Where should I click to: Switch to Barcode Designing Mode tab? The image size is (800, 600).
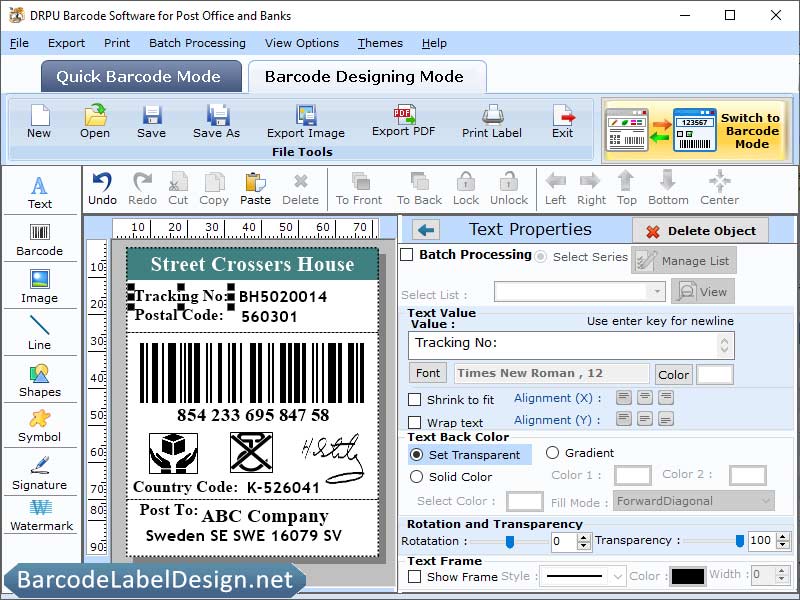pos(367,77)
